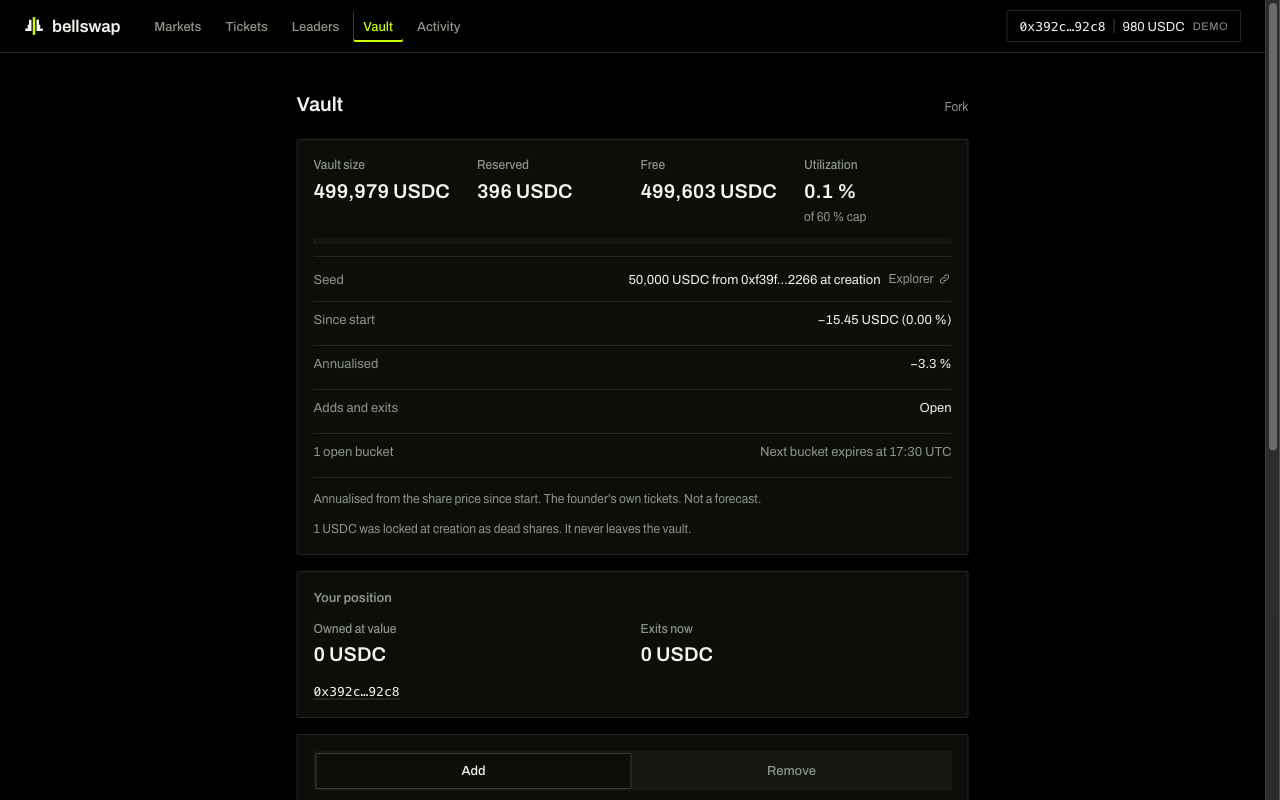Switch to the Add tab
This screenshot has width=1280, height=800.
tap(473, 771)
